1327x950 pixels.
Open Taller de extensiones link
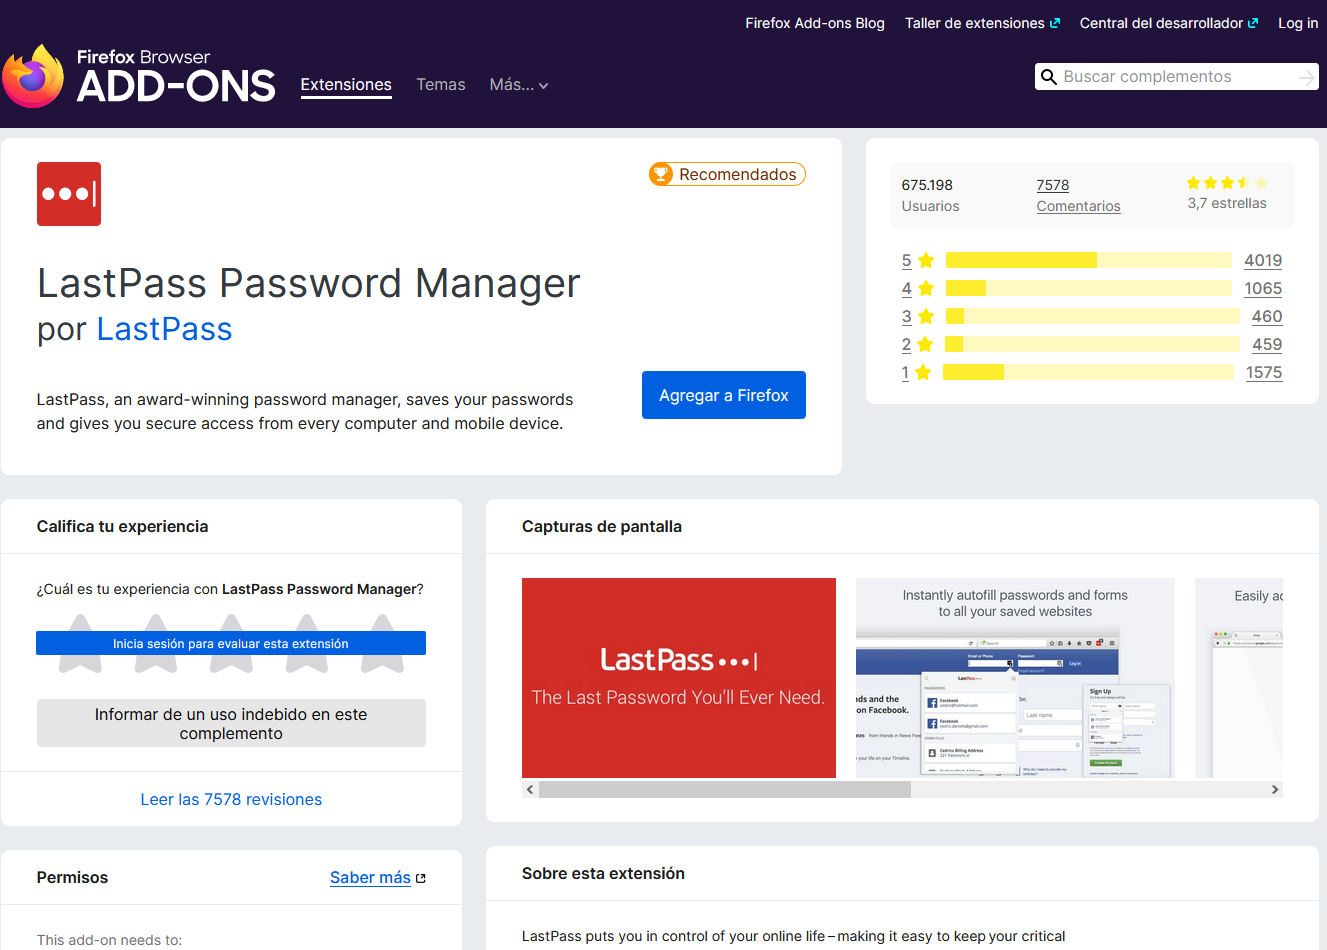pyautogui.click(x=982, y=23)
